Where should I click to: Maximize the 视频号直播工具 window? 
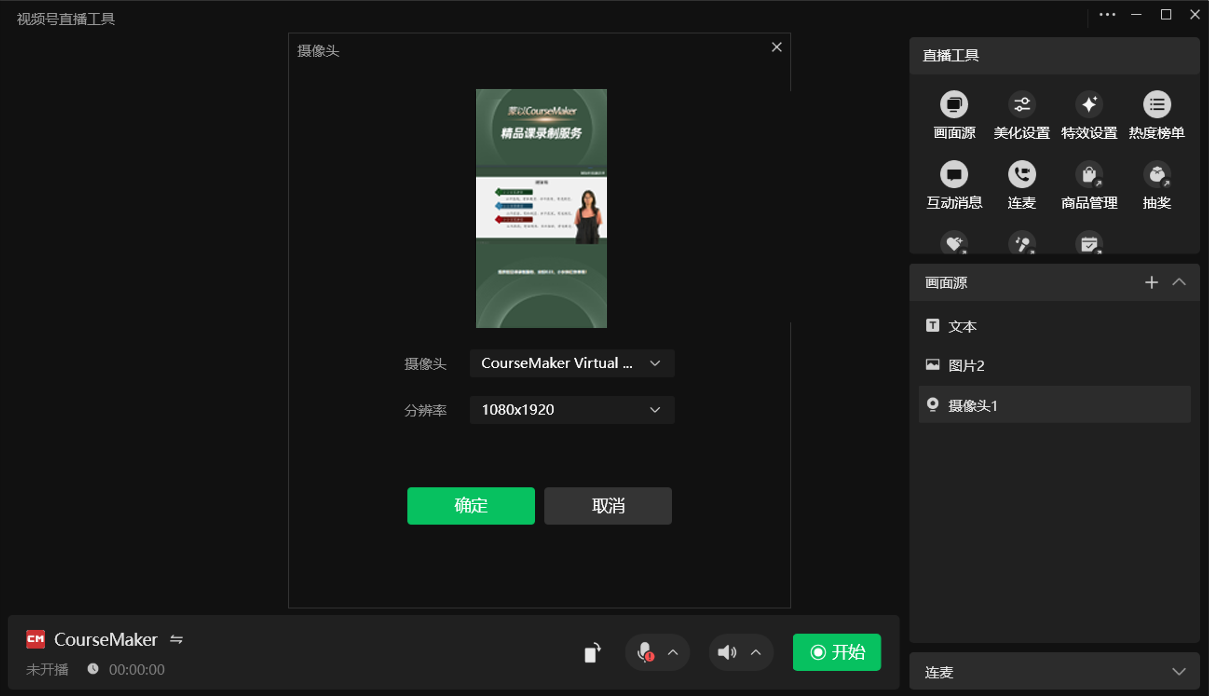(x=1165, y=14)
